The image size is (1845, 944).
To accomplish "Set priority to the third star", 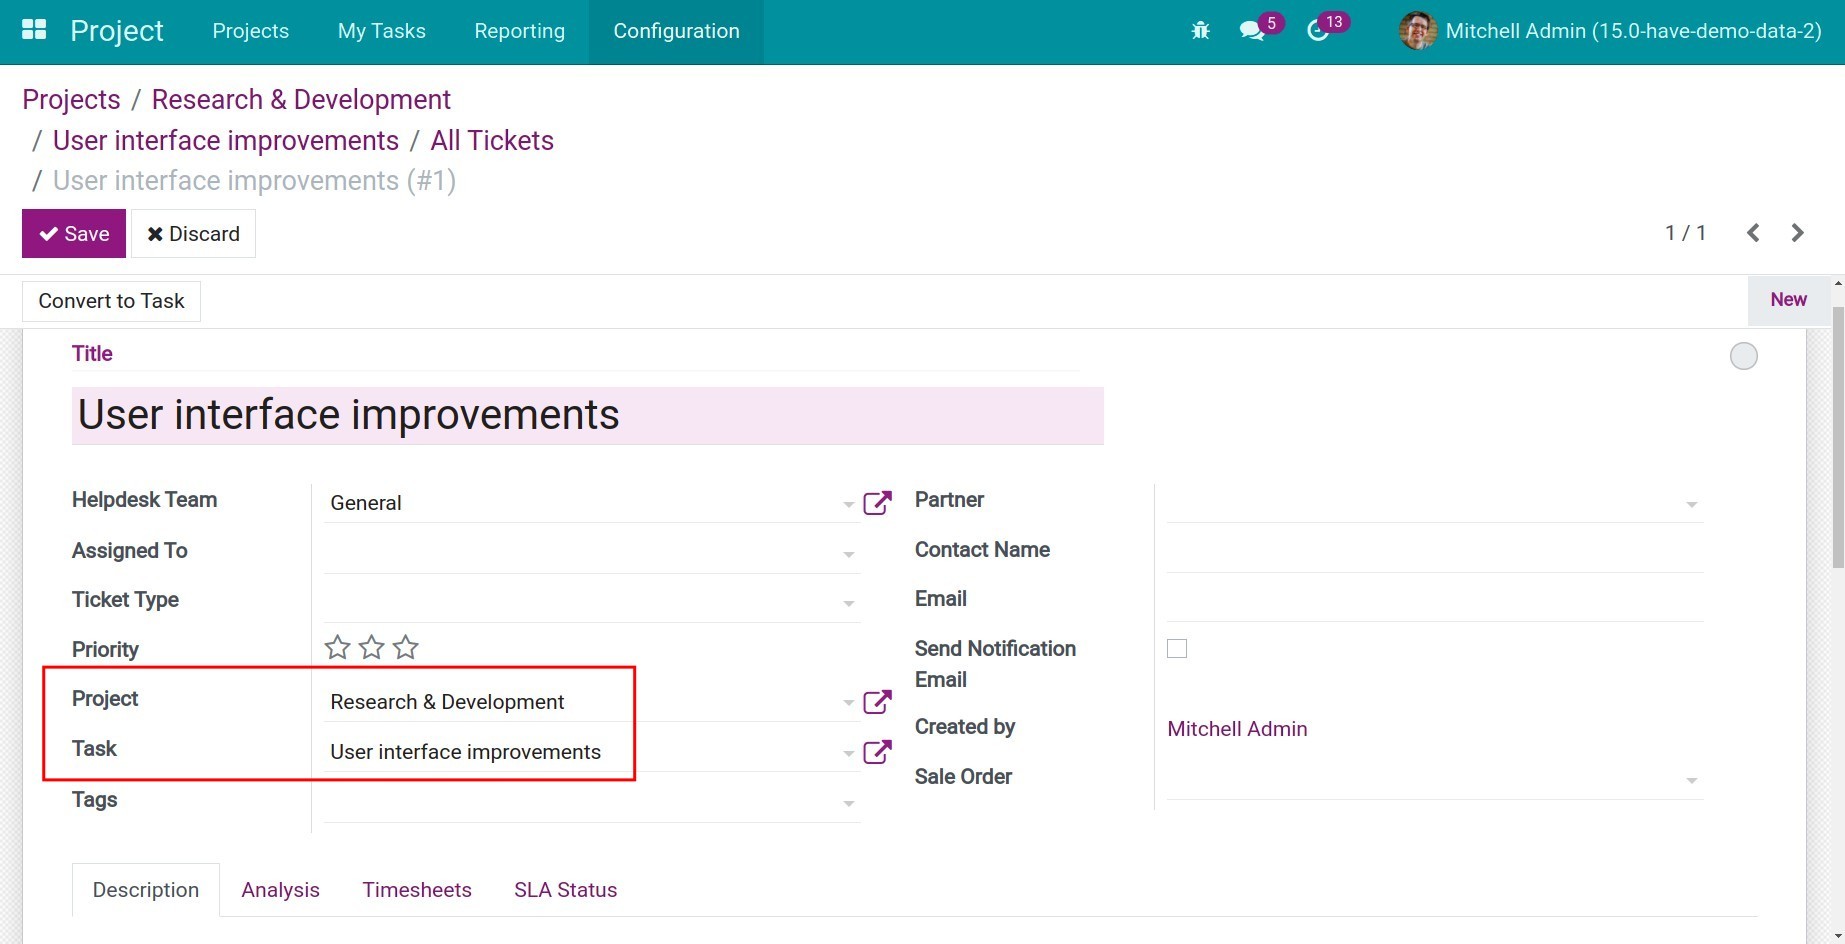I will 406,648.
